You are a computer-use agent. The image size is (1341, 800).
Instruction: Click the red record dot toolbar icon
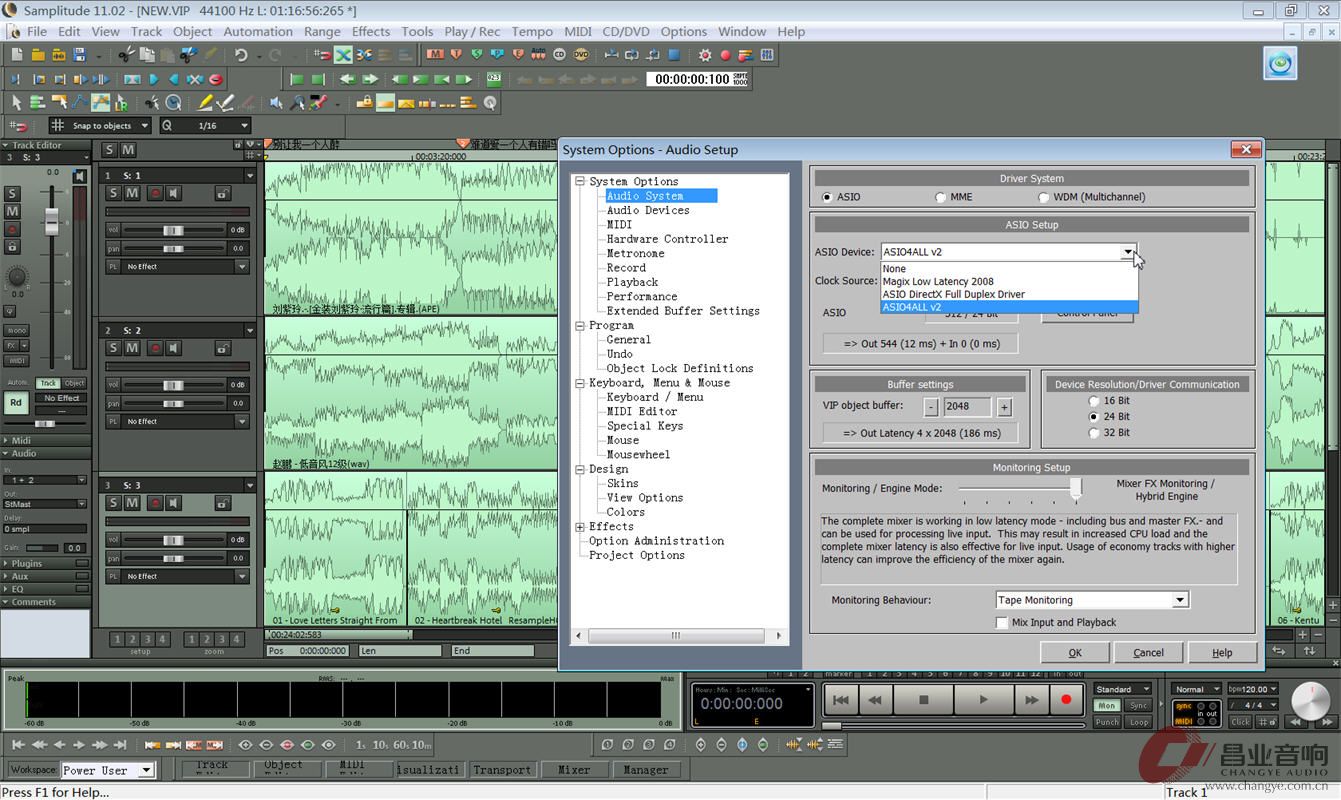(726, 55)
